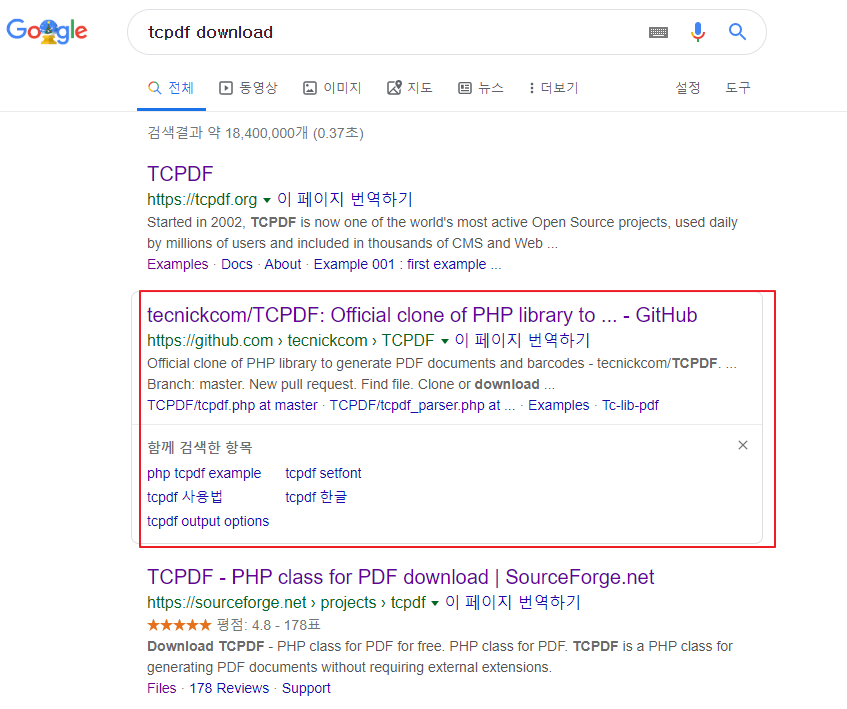This screenshot has width=847, height=709.
Task: Close the 함께 검색한 항목 box
Action: 743,445
